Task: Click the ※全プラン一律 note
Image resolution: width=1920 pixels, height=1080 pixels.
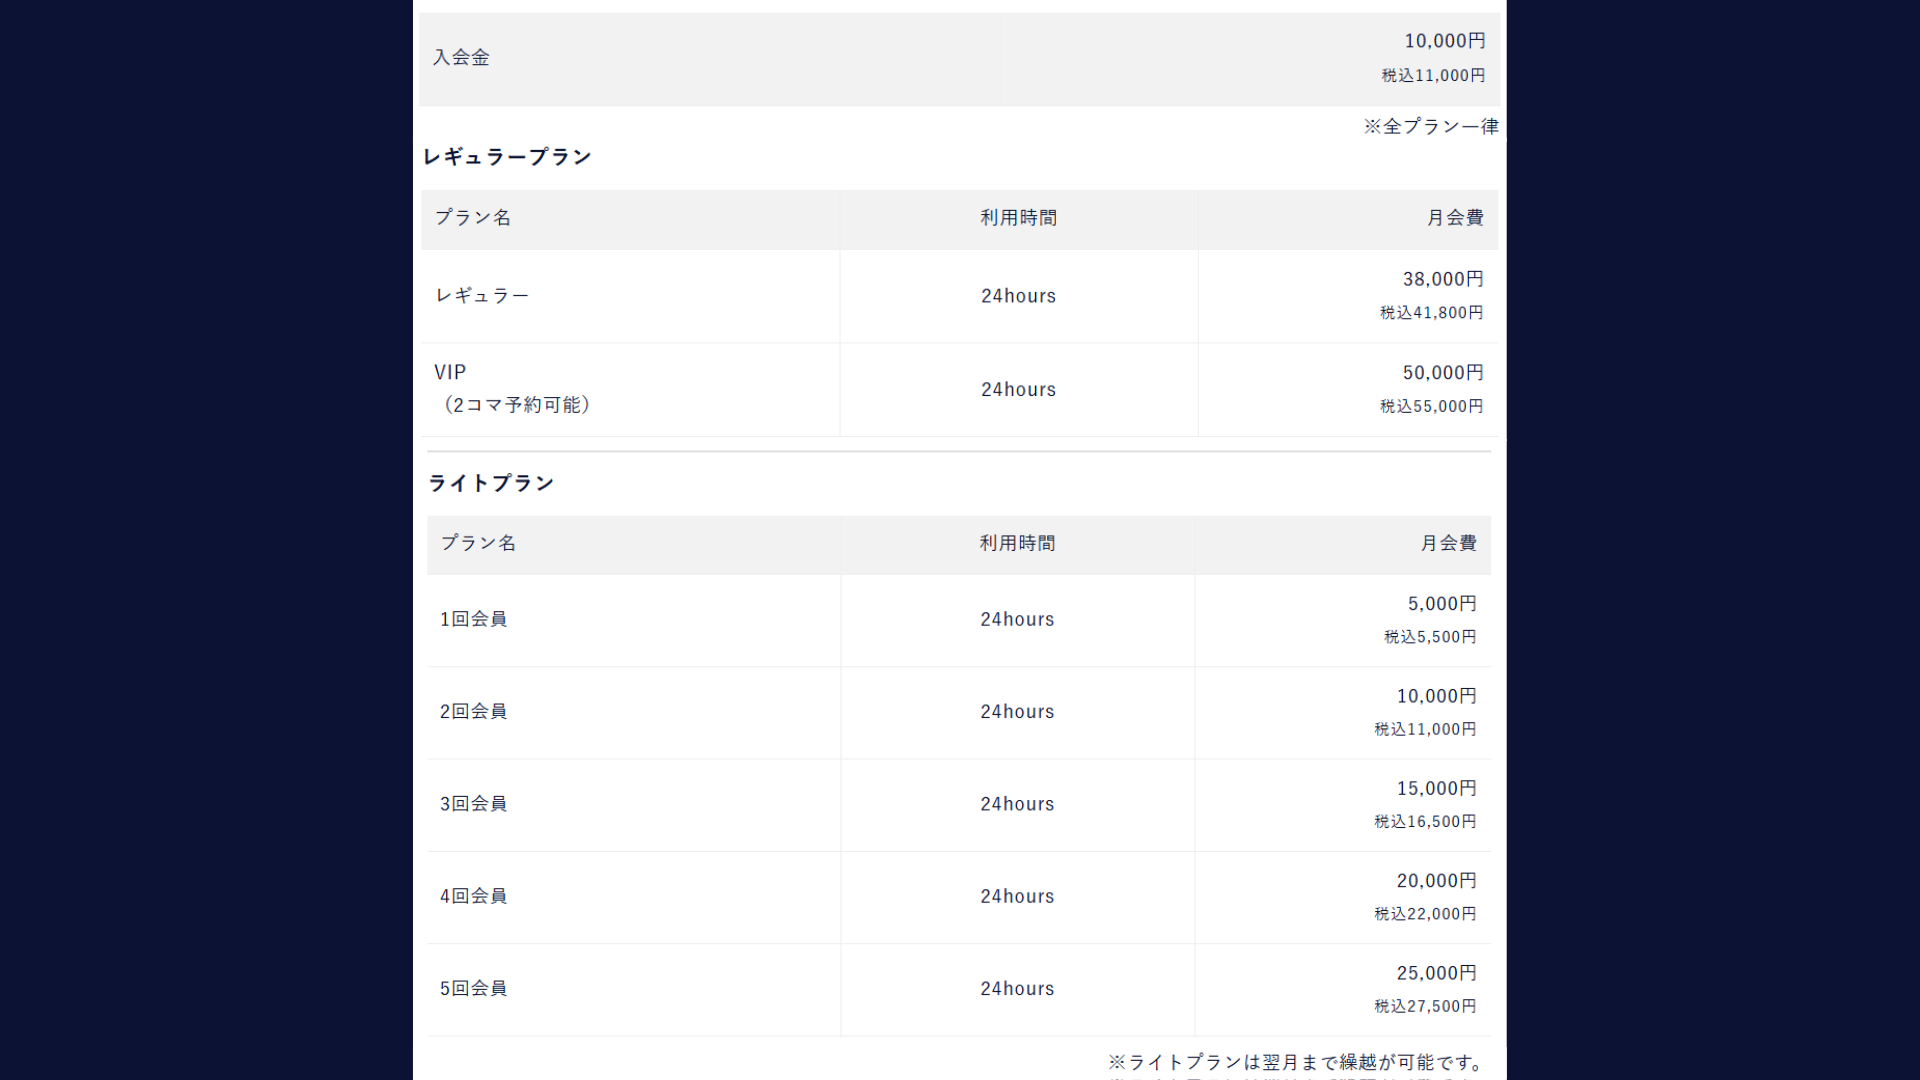Action: tap(1431, 127)
